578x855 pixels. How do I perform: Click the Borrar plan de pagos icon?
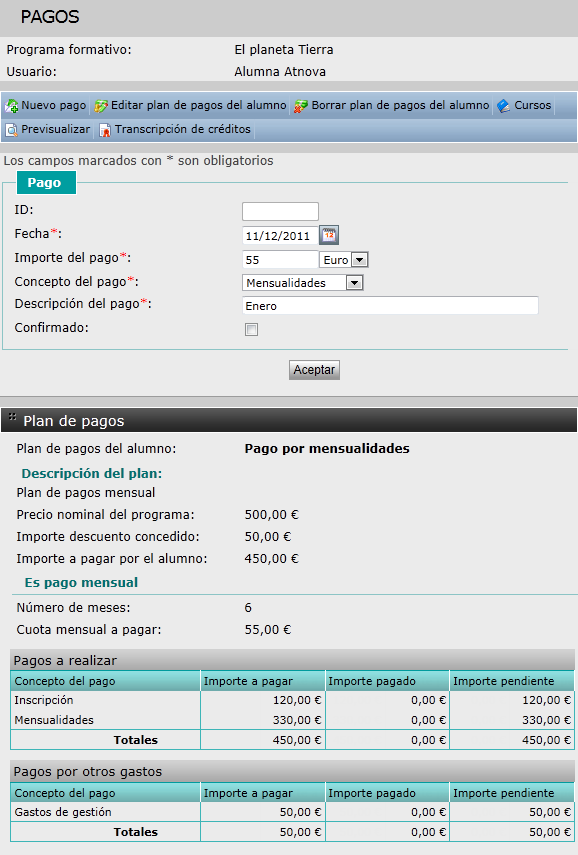click(301, 106)
